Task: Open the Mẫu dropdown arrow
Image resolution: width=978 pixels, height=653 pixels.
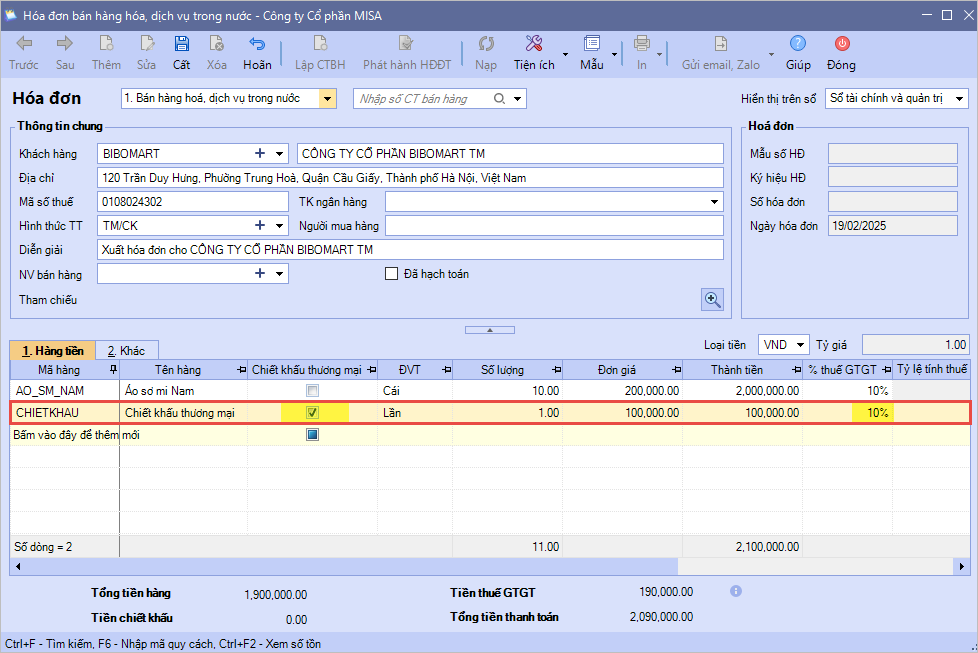Action: click(614, 54)
